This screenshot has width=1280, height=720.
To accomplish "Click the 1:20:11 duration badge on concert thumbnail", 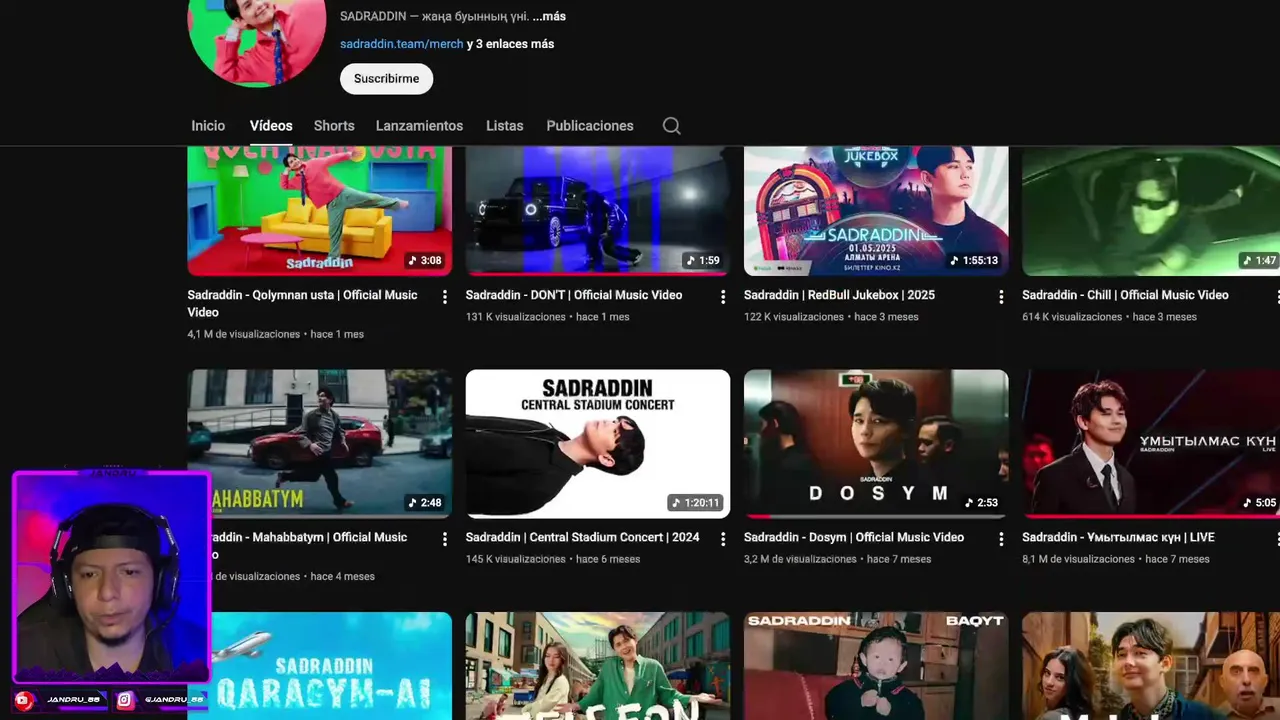I will (696, 502).
